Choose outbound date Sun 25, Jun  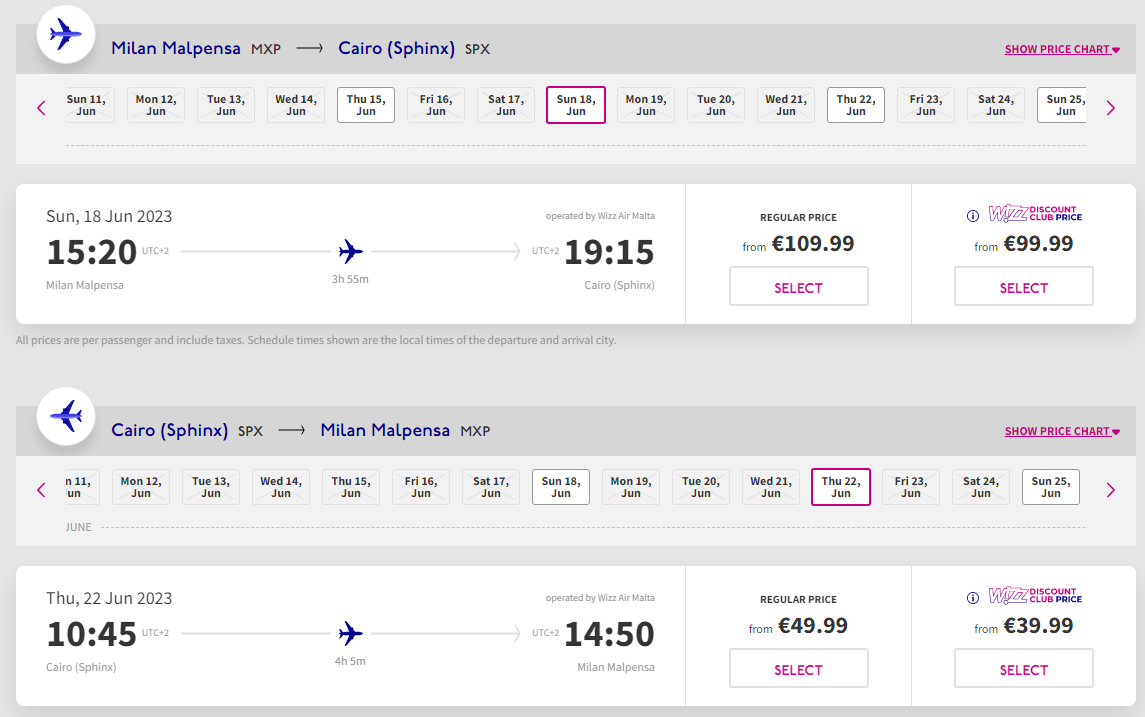coord(1062,105)
